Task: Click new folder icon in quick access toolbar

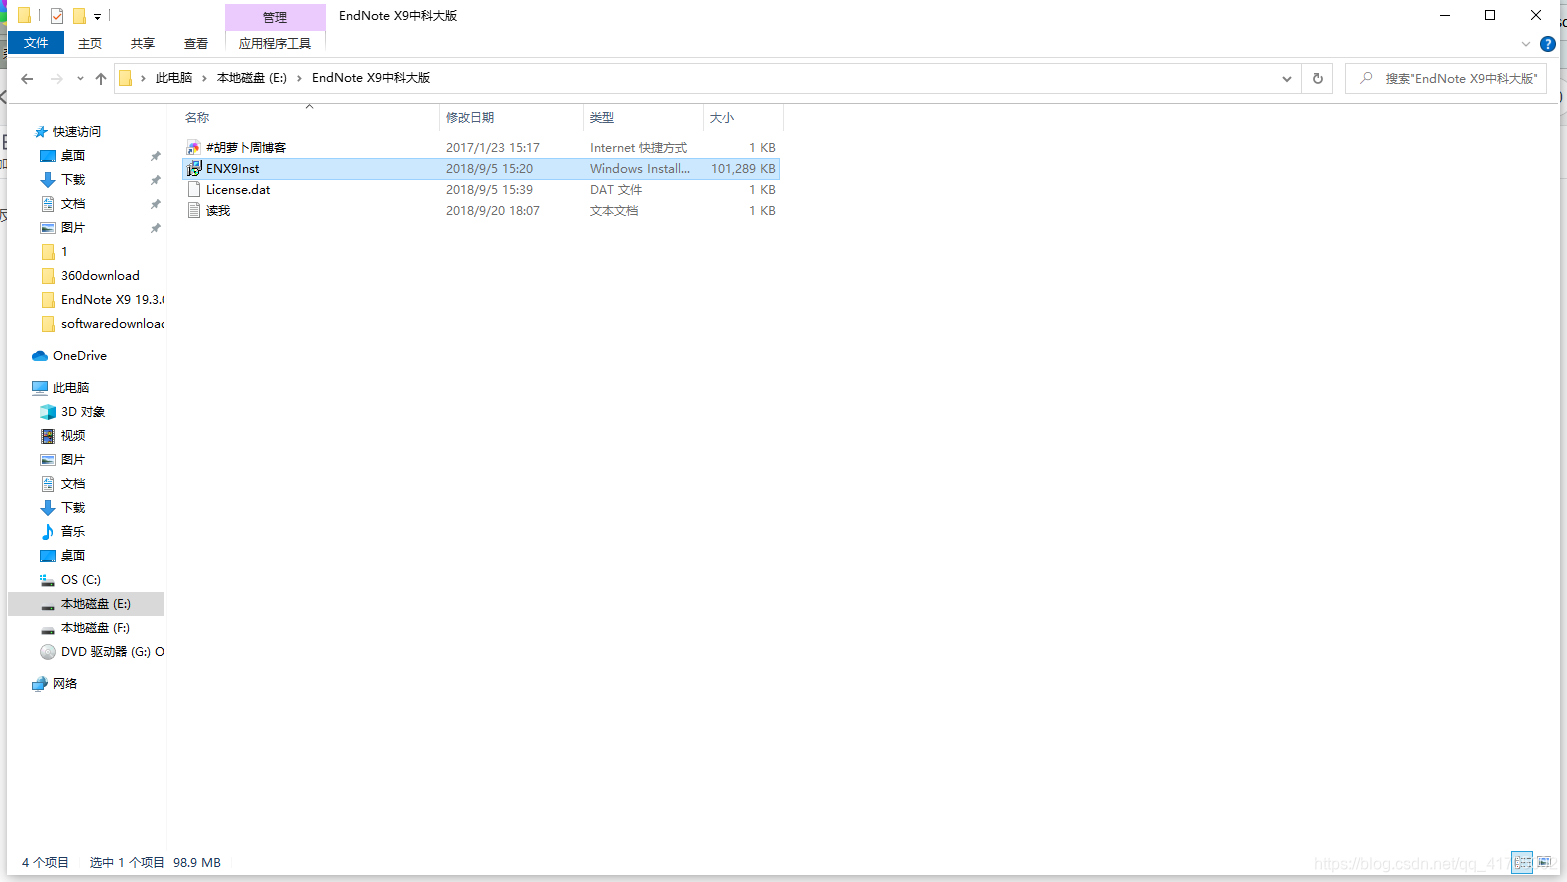Action: pos(79,16)
